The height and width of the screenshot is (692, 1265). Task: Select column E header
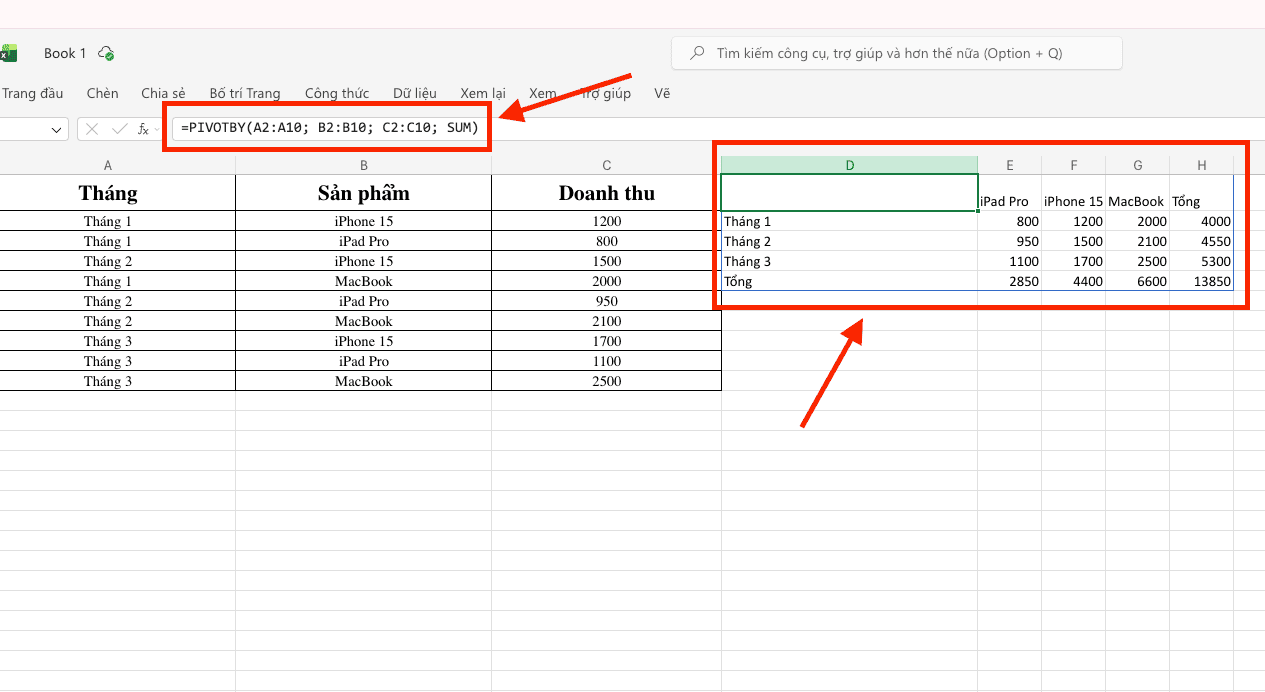click(x=1009, y=165)
